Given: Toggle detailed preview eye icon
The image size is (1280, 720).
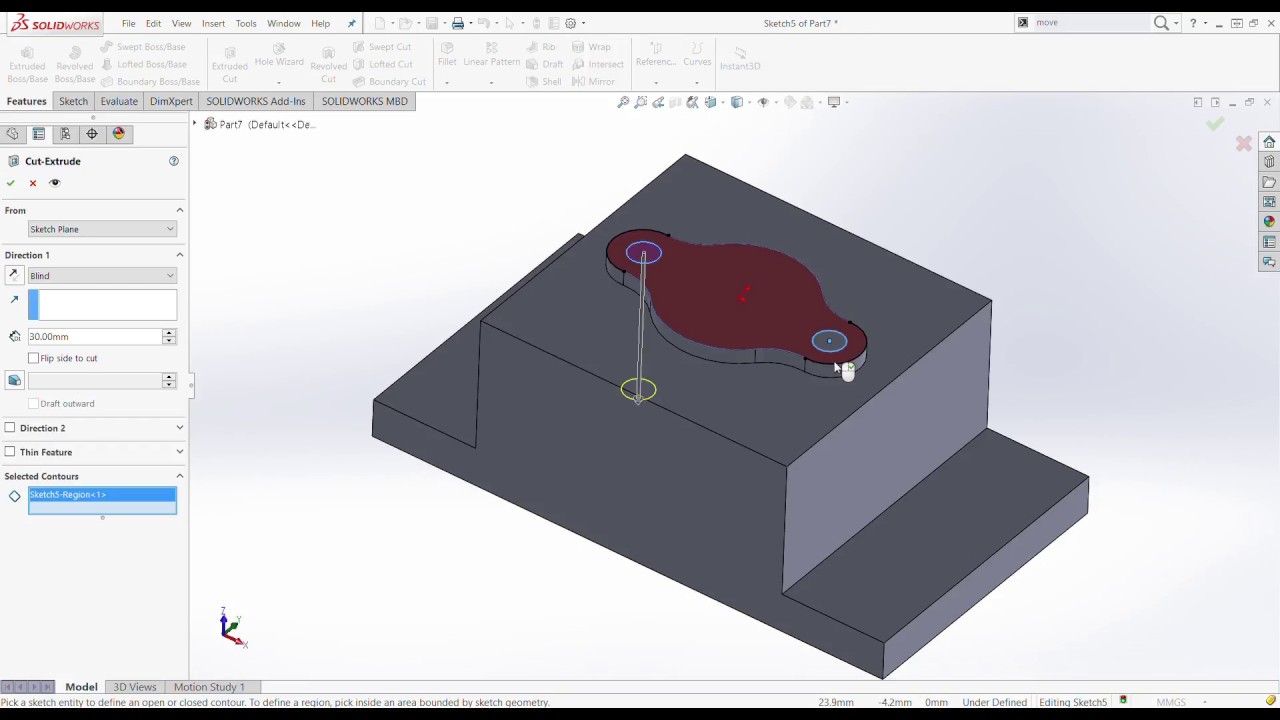Looking at the screenshot, I should pyautogui.click(x=55, y=183).
